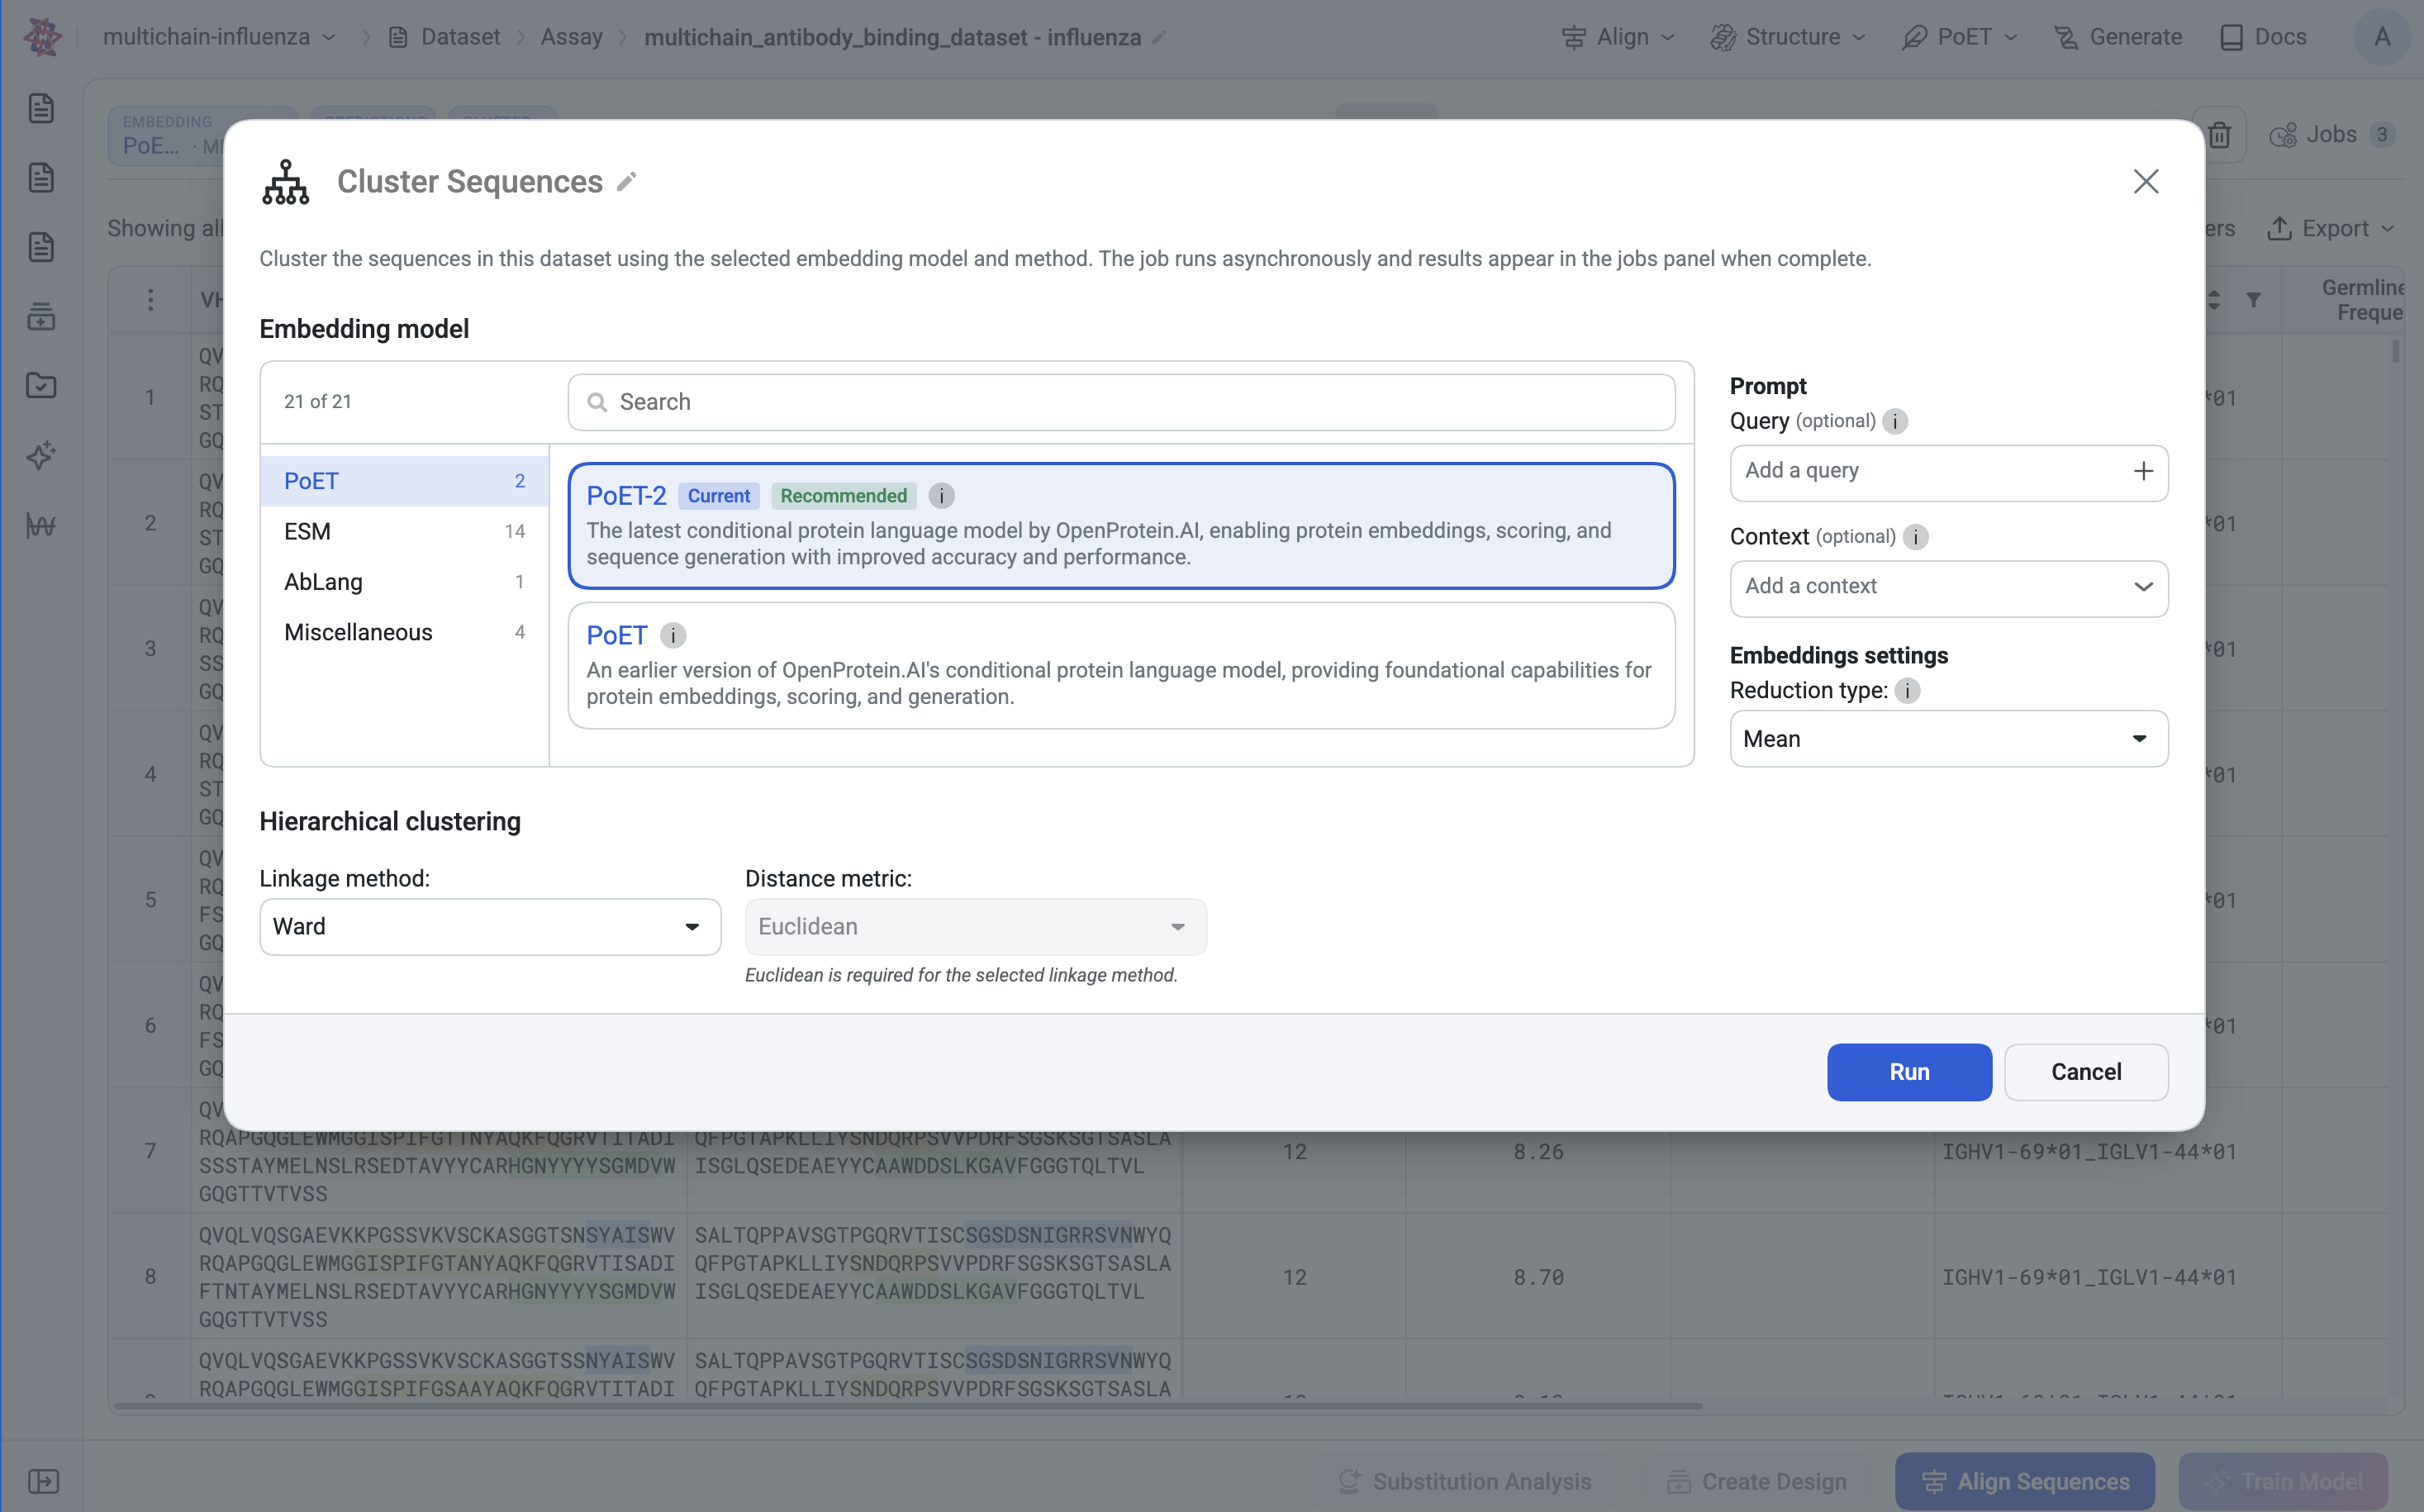Click the column filter funnel icon

pos(2253,300)
